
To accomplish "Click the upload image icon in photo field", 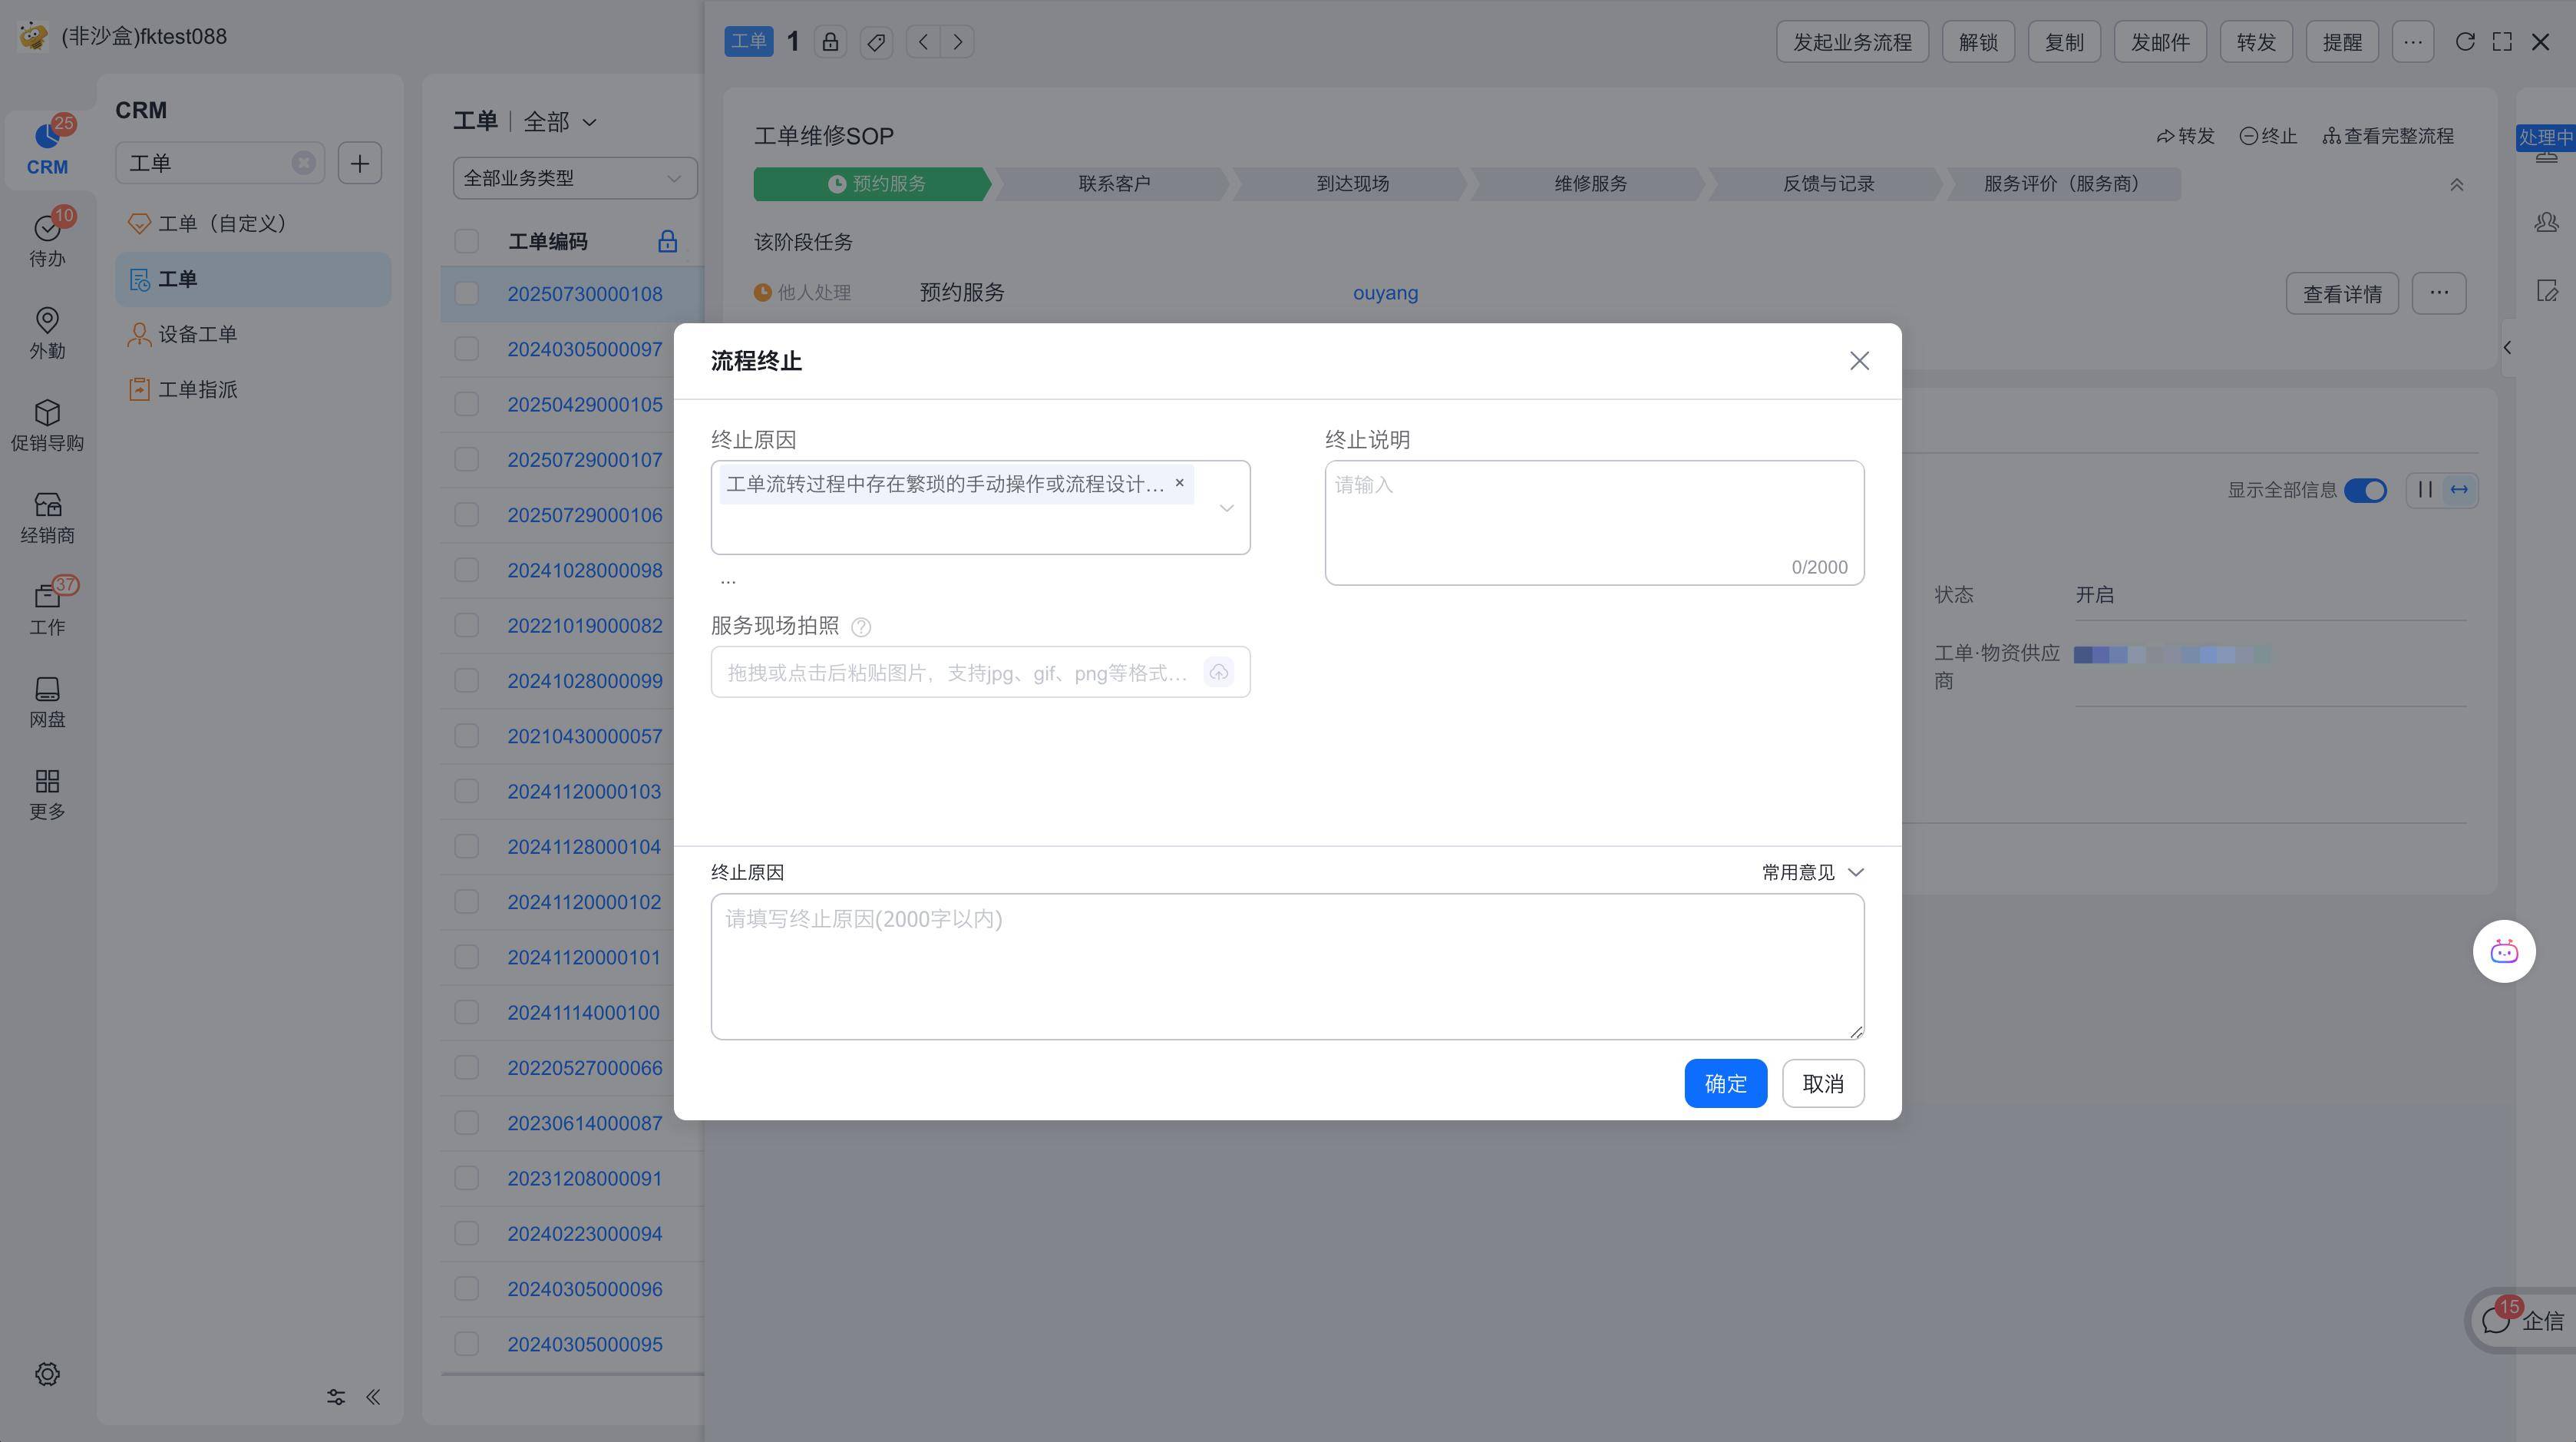I will pos(1218,672).
